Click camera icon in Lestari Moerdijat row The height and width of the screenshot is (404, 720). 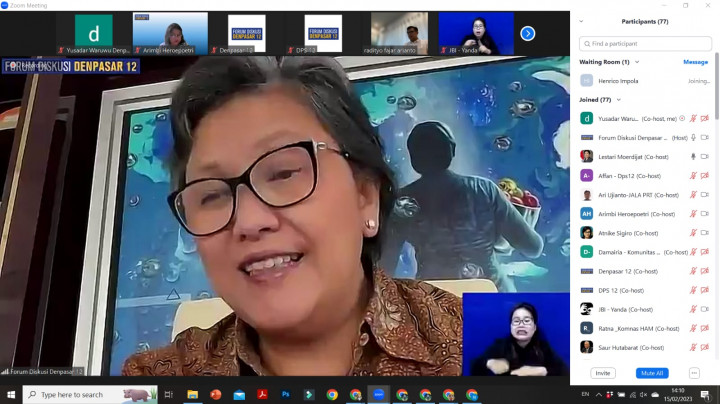[705, 157]
